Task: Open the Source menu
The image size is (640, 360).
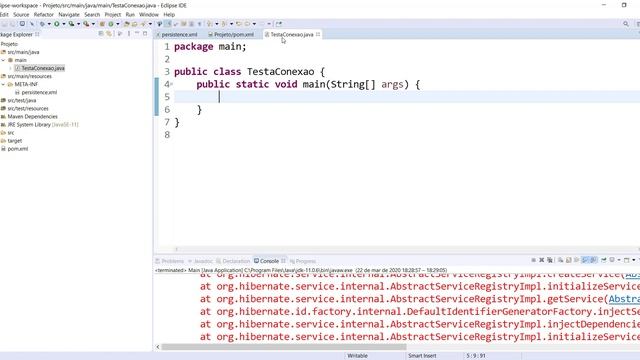Action: point(21,14)
